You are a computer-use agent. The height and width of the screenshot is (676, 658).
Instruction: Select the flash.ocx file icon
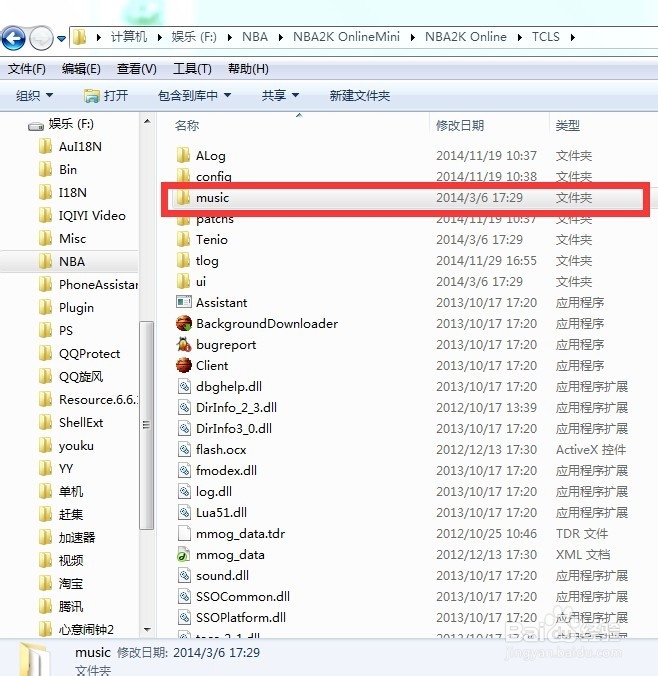point(184,449)
